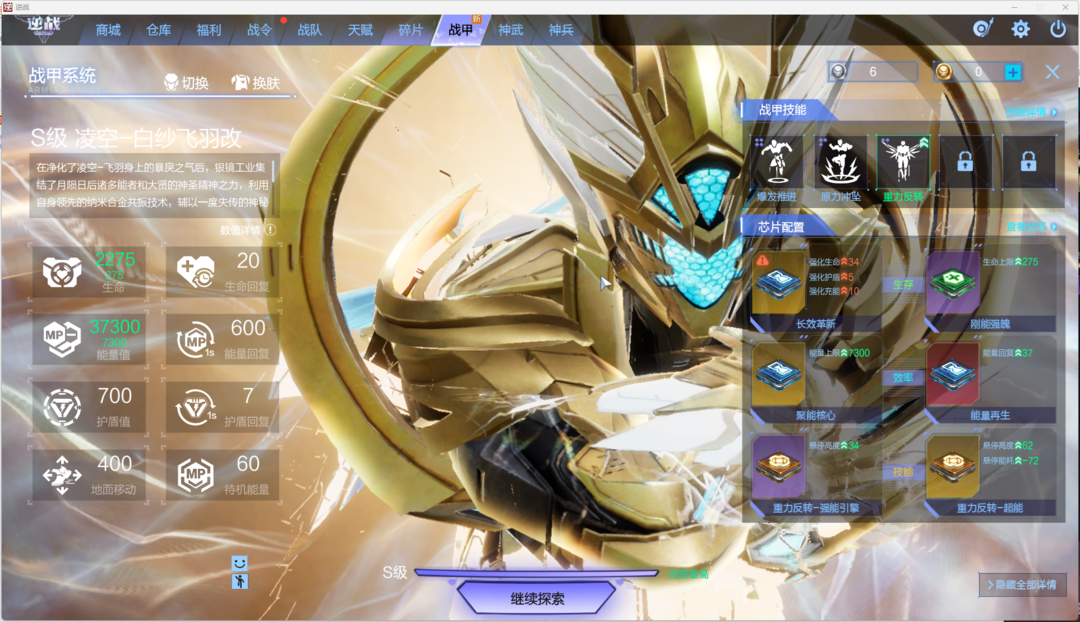Click the armor name S级 凌空-白纱飞羽改

136,138
